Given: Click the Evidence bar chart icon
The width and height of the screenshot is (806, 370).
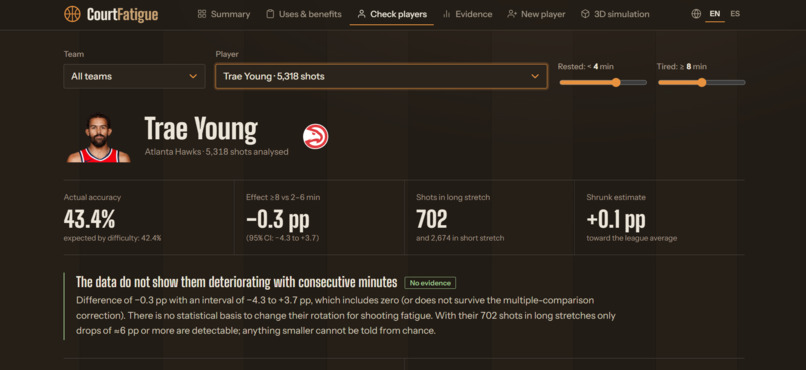Looking at the screenshot, I should [x=447, y=14].
